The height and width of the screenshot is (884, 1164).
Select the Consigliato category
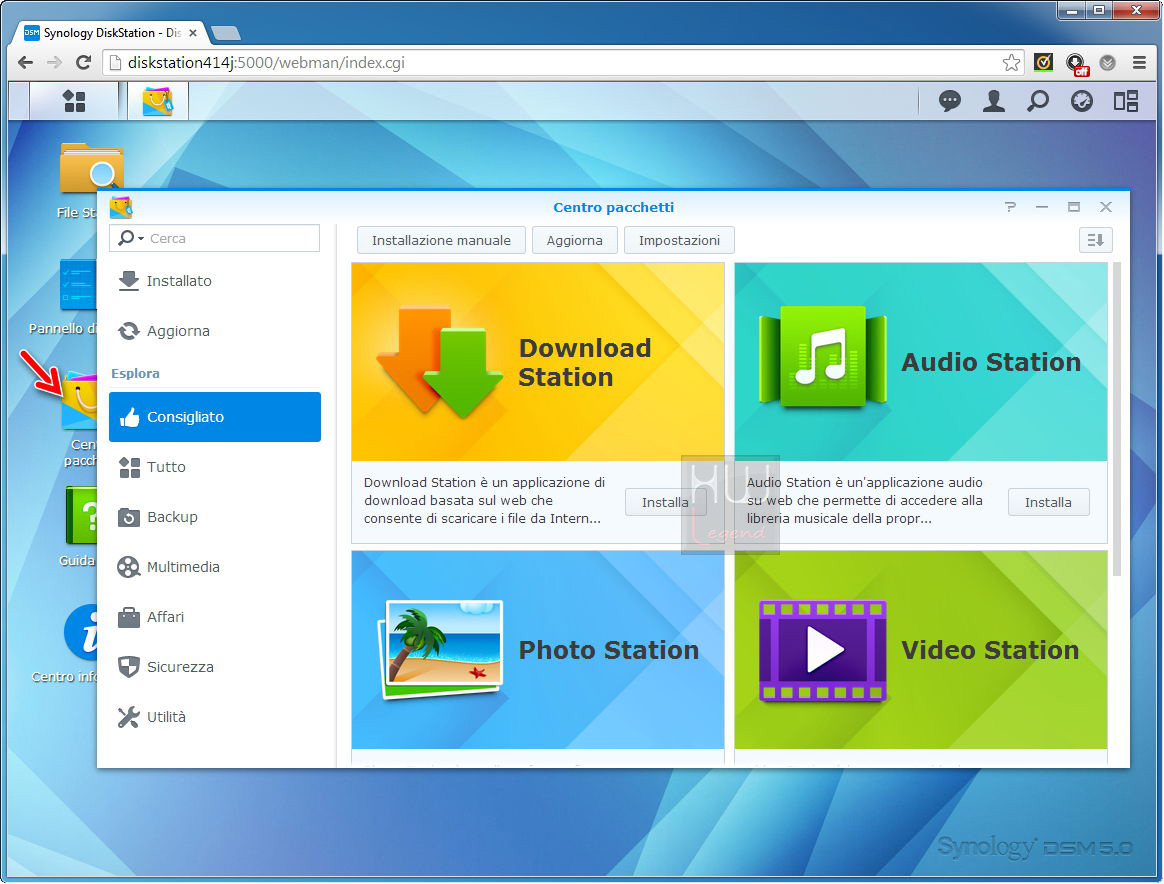point(215,417)
